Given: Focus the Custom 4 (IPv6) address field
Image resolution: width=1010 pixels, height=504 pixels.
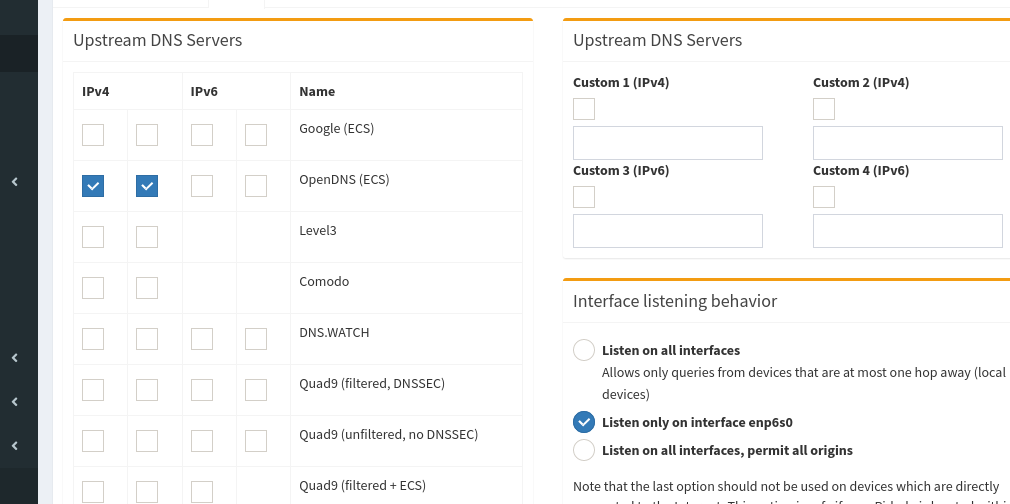Looking at the screenshot, I should coord(908,231).
